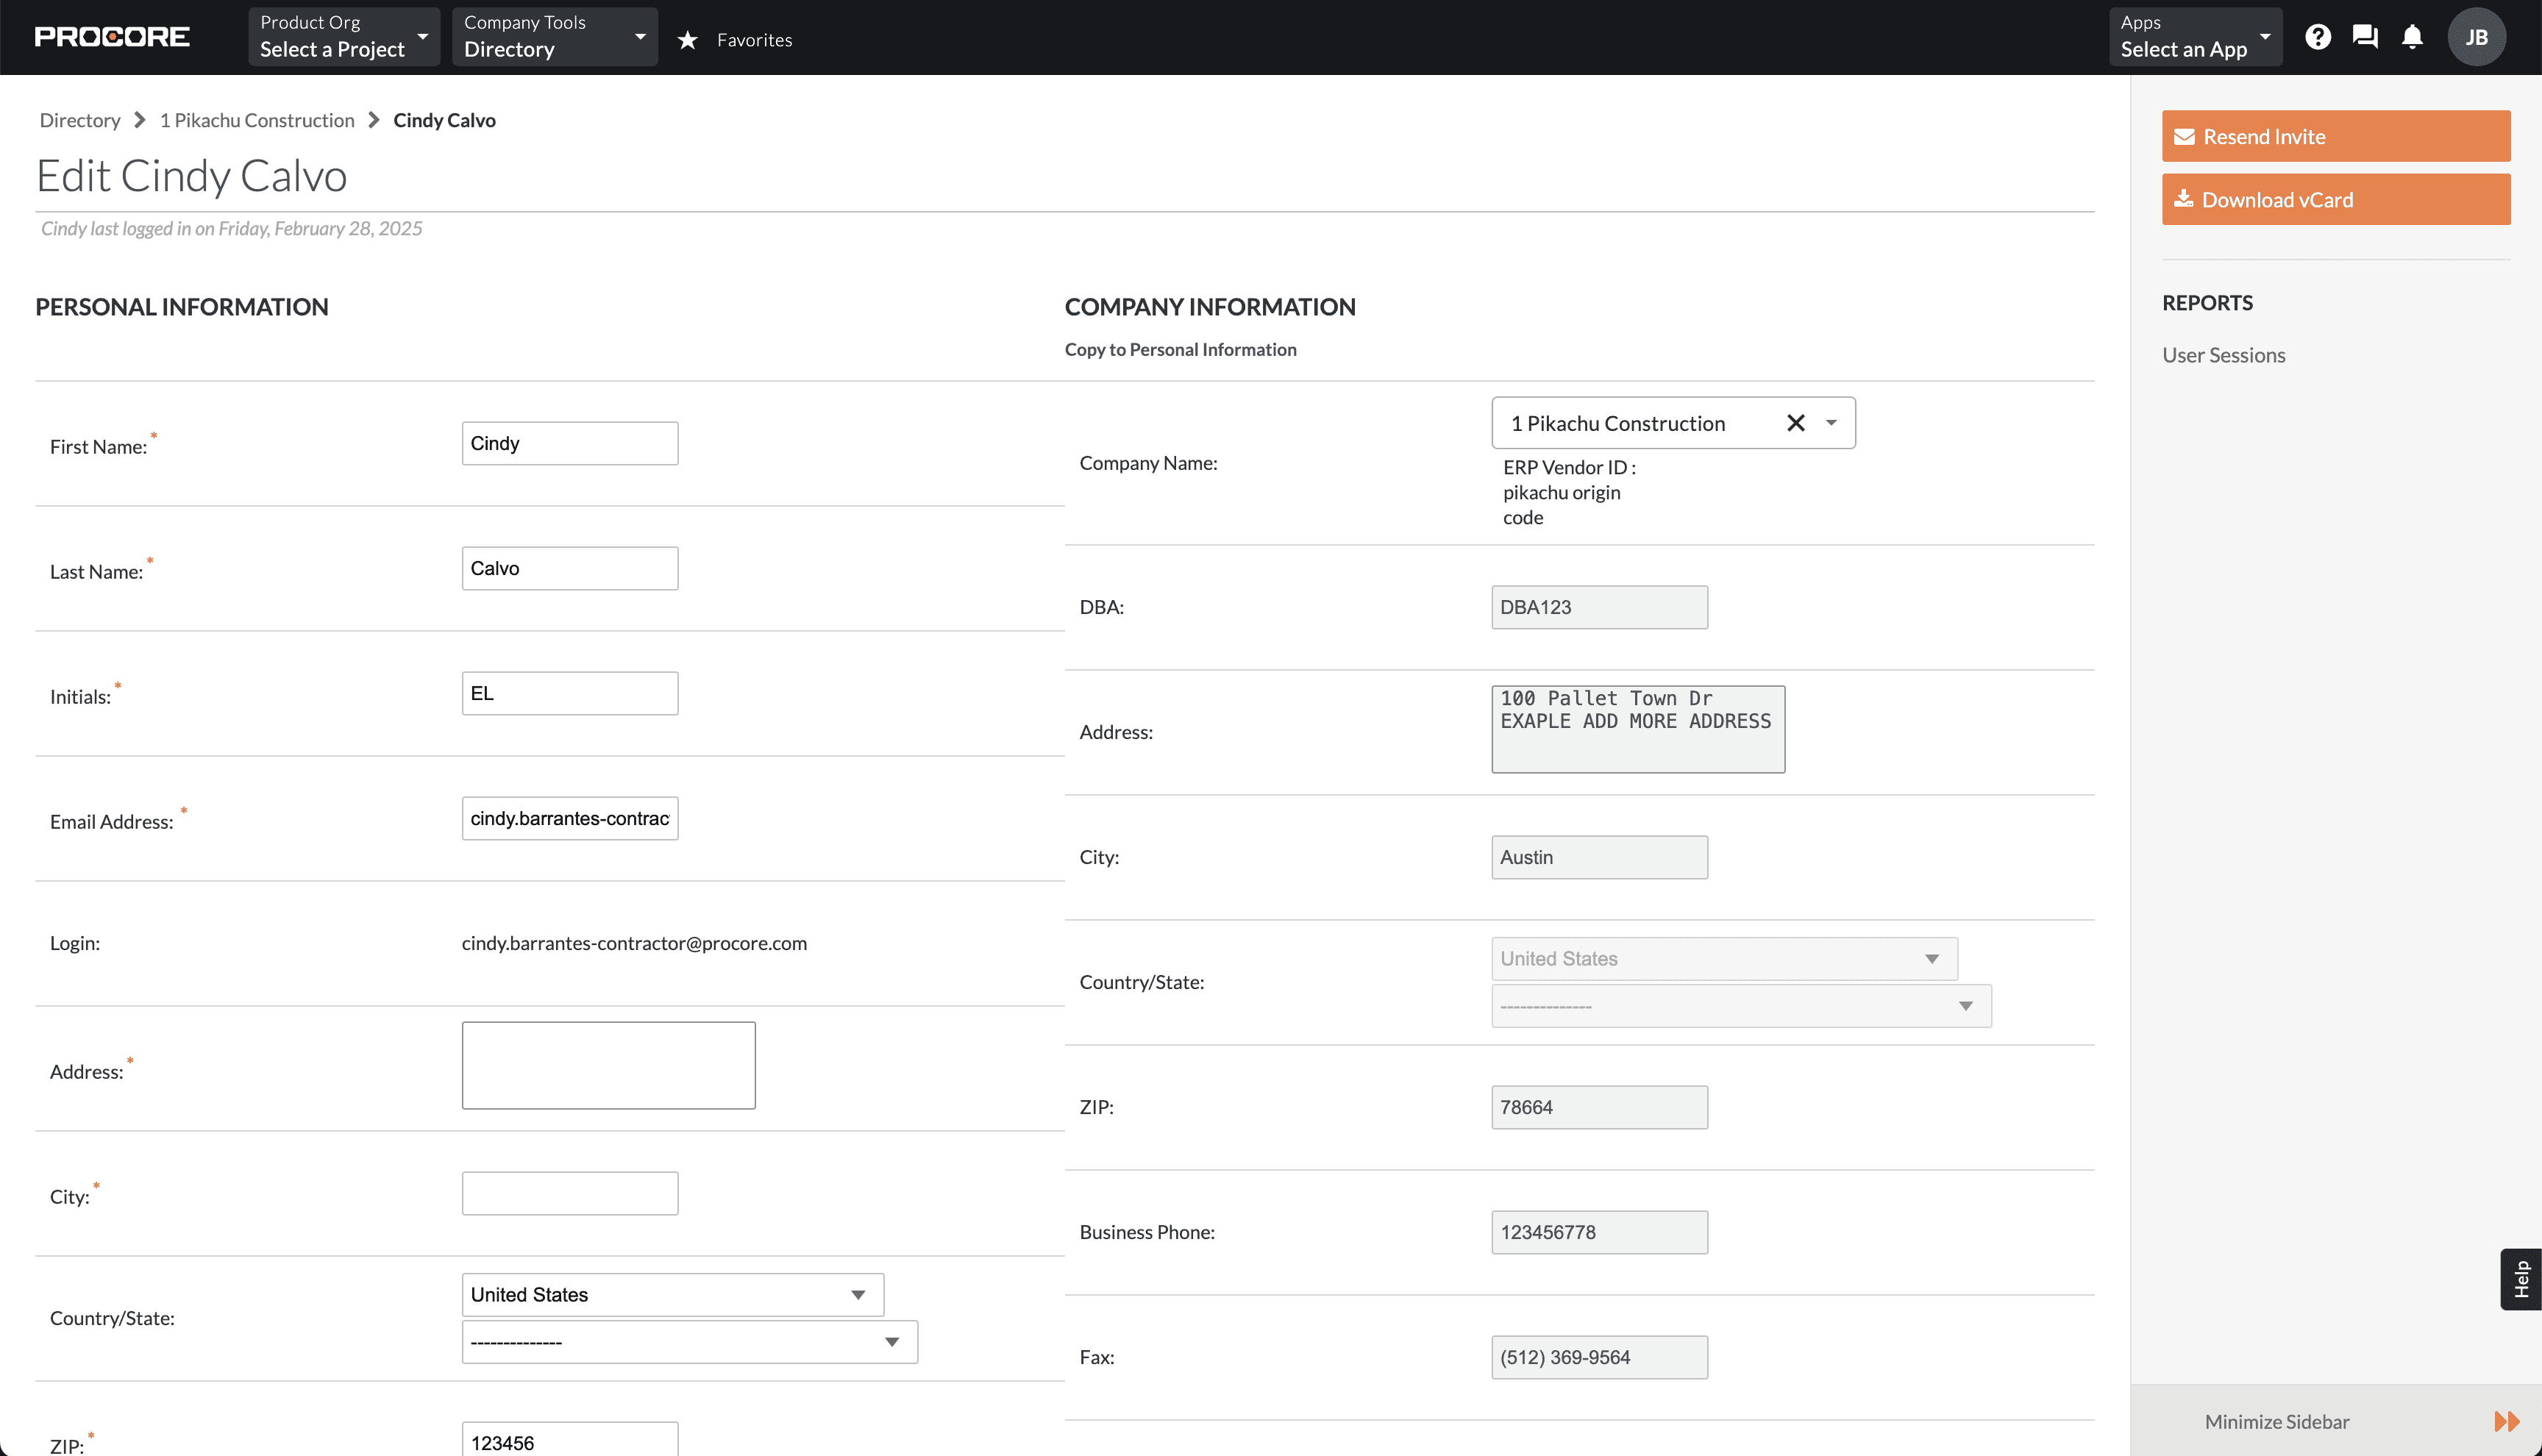The image size is (2542, 1456).
Task: Click Copy to Personal Information link
Action: [1180, 349]
